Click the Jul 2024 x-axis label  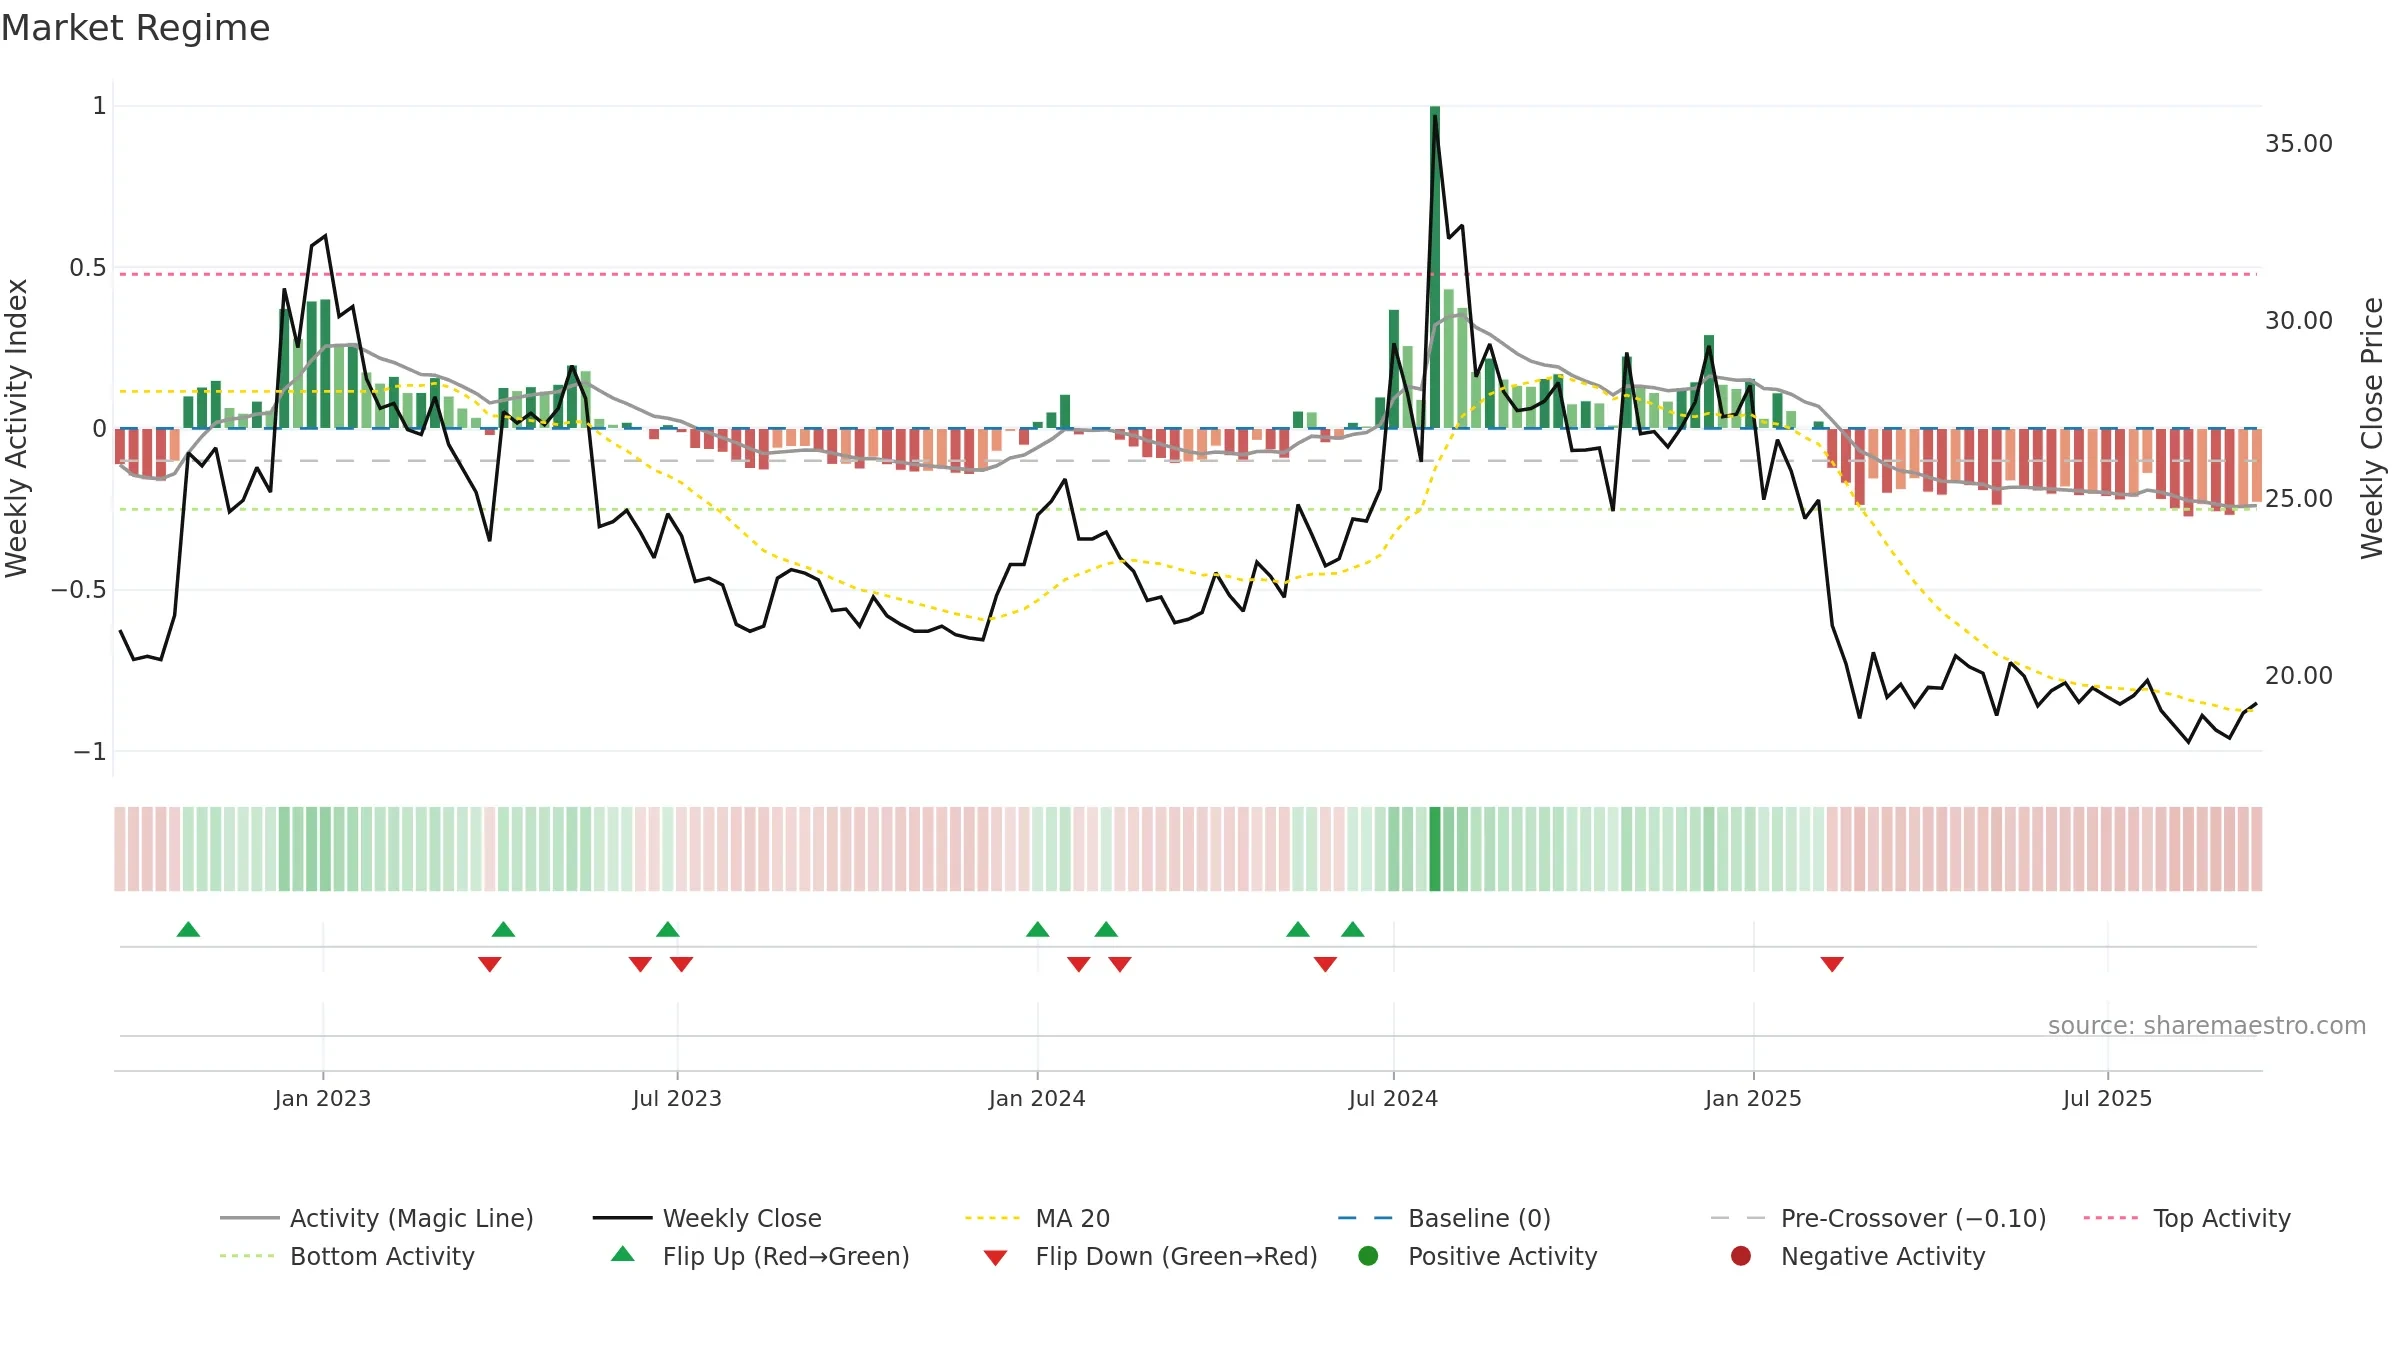[x=1393, y=1099]
